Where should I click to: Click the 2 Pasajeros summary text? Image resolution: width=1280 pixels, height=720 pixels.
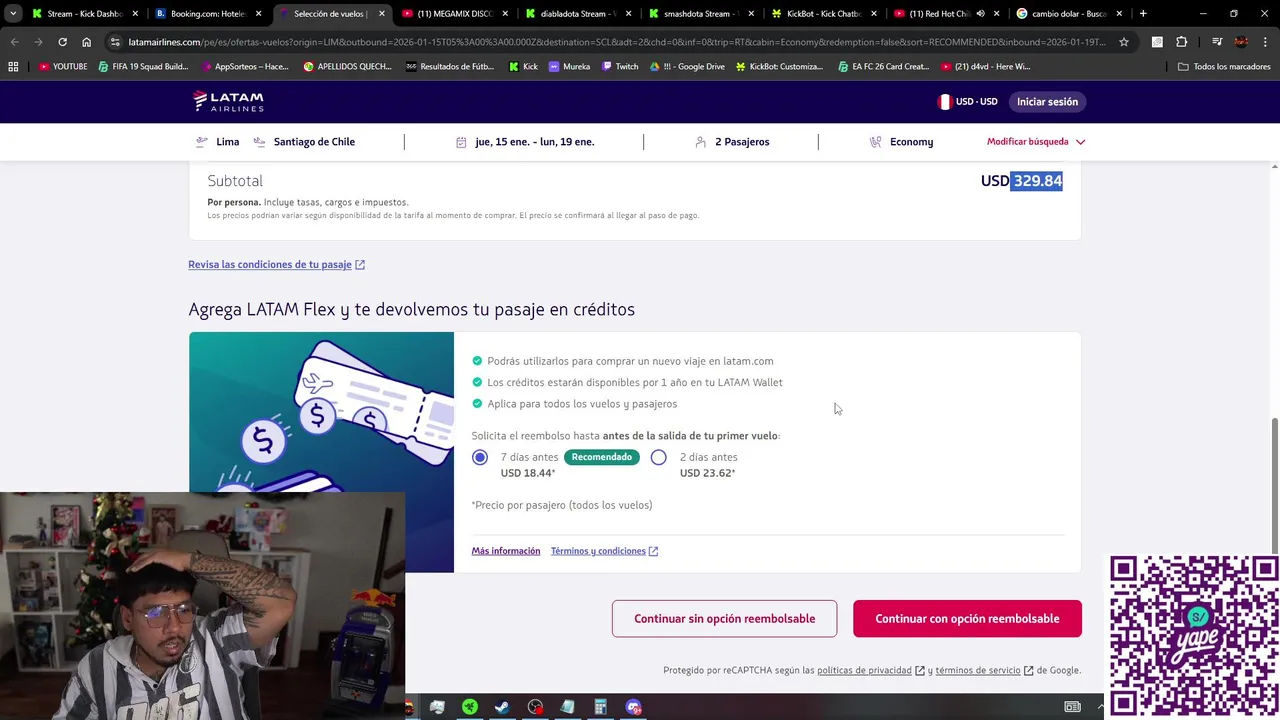click(742, 142)
